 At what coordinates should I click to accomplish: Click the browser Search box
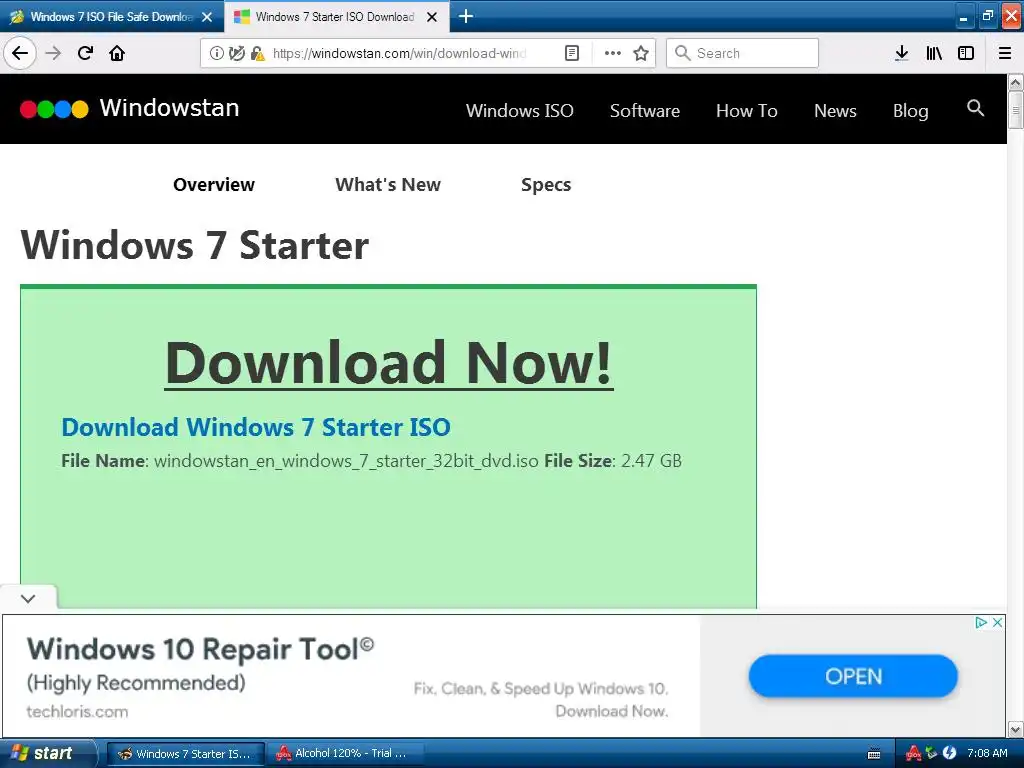pos(743,53)
